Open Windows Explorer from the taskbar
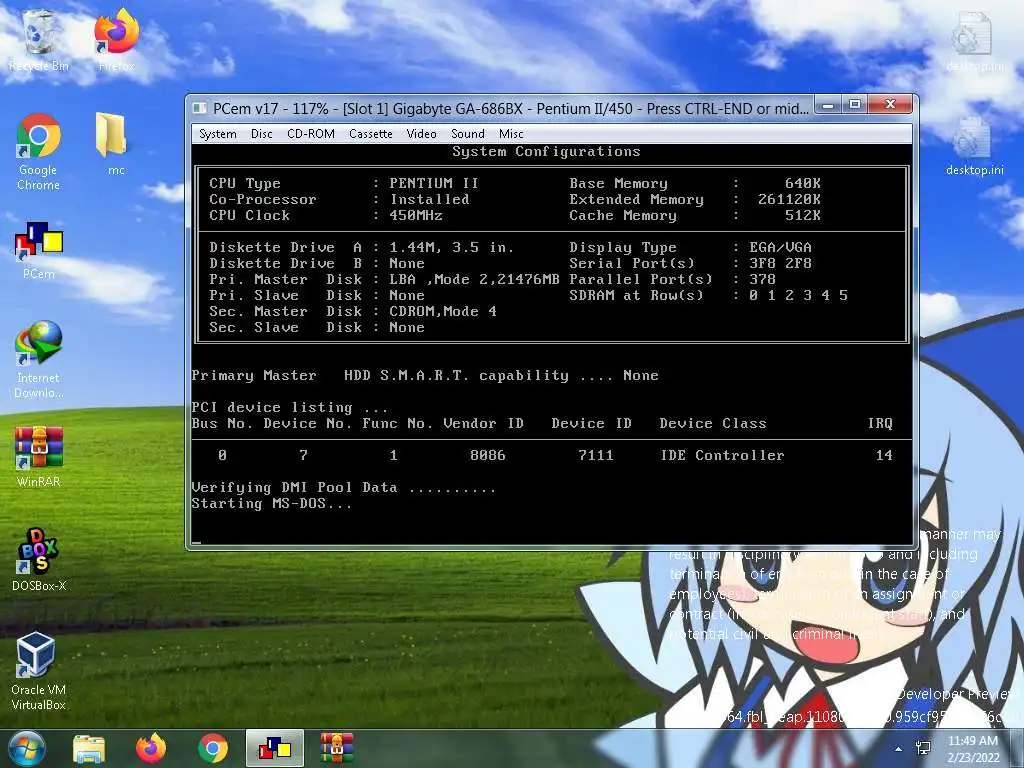Viewport: 1024px width, 768px height. (x=89, y=748)
